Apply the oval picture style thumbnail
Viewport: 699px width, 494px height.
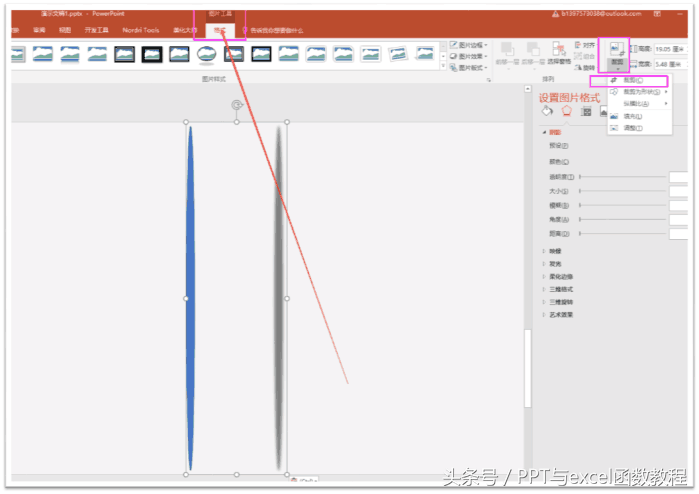(x=206, y=54)
